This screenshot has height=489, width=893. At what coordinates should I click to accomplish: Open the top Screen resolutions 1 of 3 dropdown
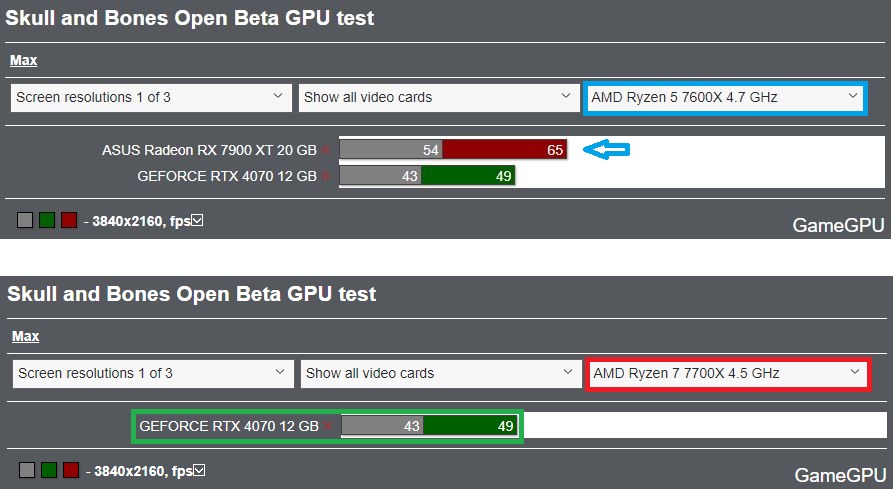[151, 97]
